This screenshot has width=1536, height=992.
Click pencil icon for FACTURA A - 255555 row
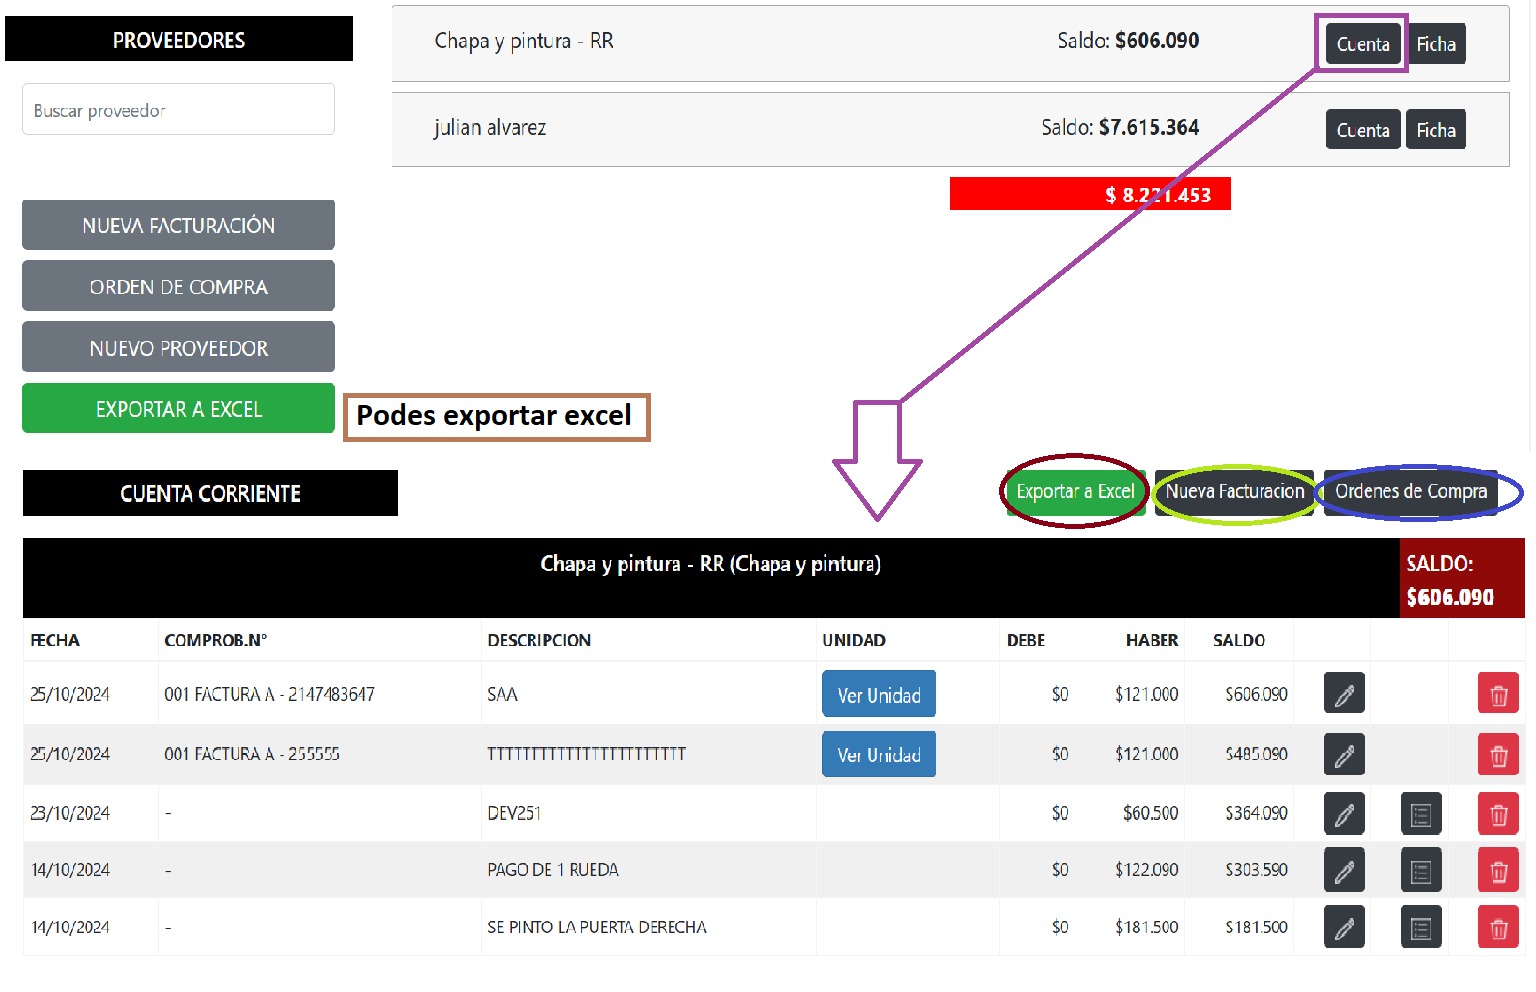coord(1344,754)
